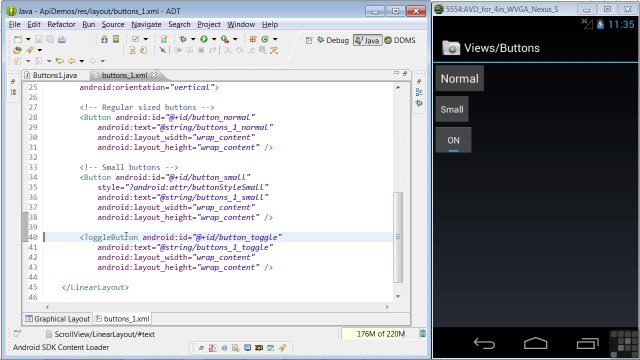The width and height of the screenshot is (640, 360).
Task: Click the Last Edit Location arrow icon
Action: (x=60, y=61)
